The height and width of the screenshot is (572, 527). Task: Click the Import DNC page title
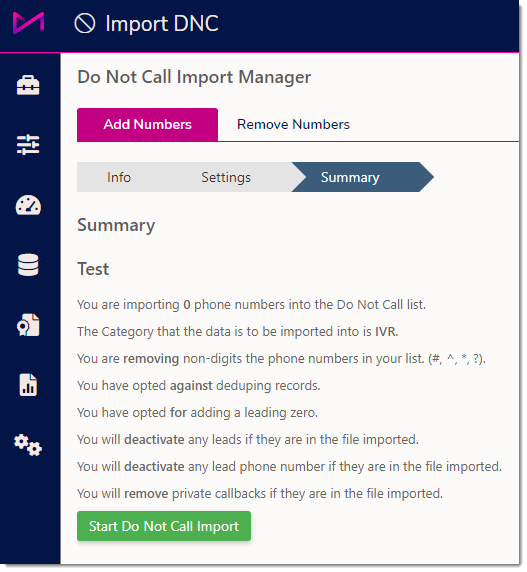(x=162, y=24)
